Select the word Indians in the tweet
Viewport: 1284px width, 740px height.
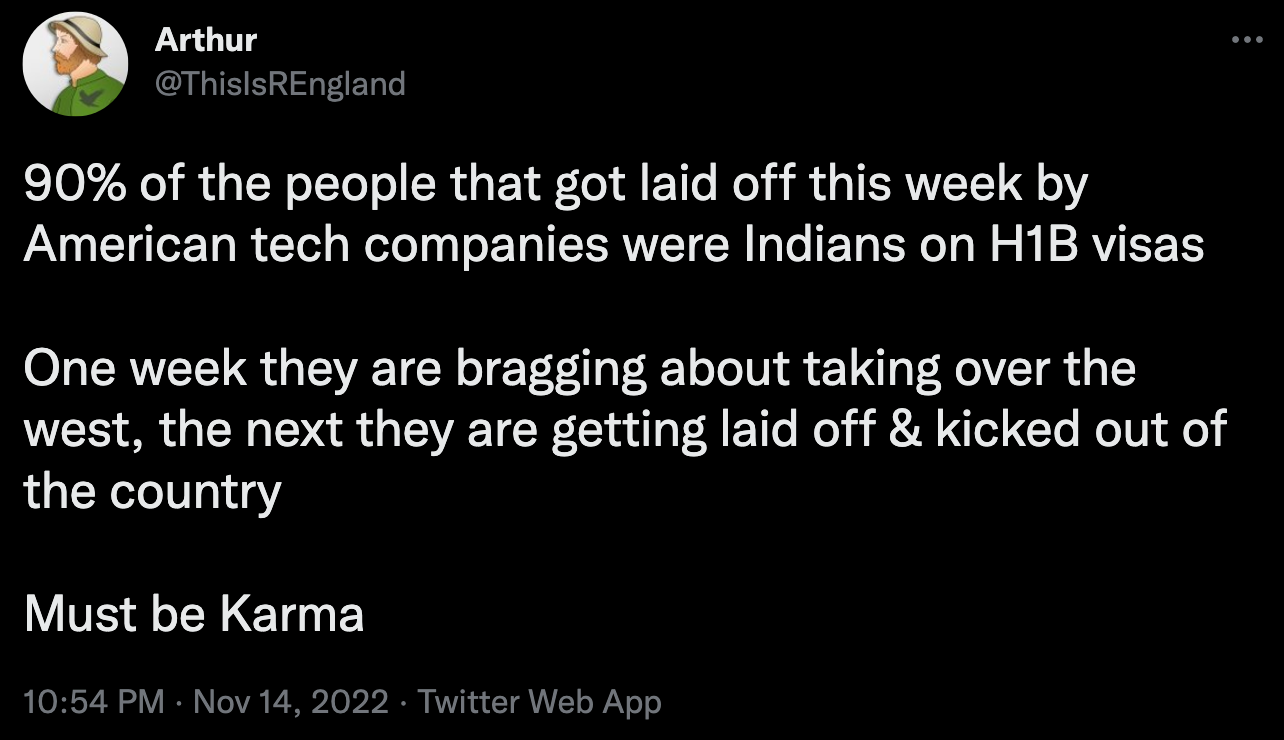pyautogui.click(x=807, y=246)
